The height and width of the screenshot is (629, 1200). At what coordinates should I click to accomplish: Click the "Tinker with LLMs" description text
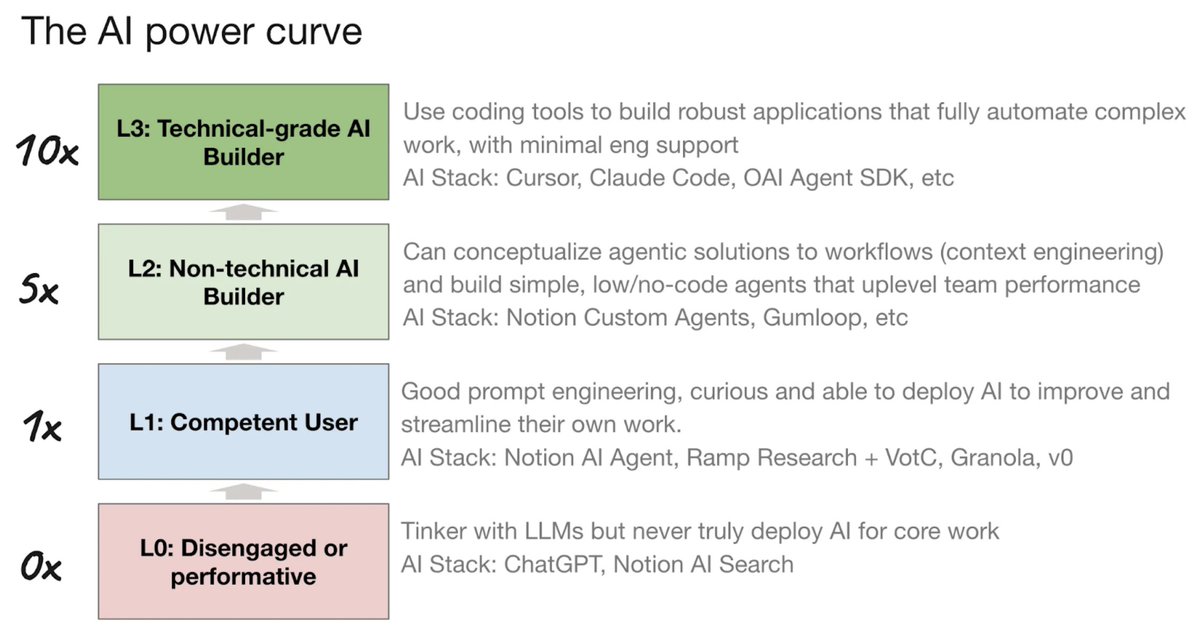coord(700,531)
